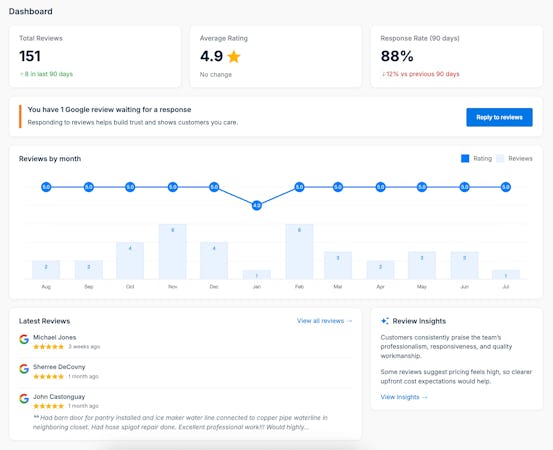
Task: Open the Total Reviews card
Action: click(x=95, y=56)
